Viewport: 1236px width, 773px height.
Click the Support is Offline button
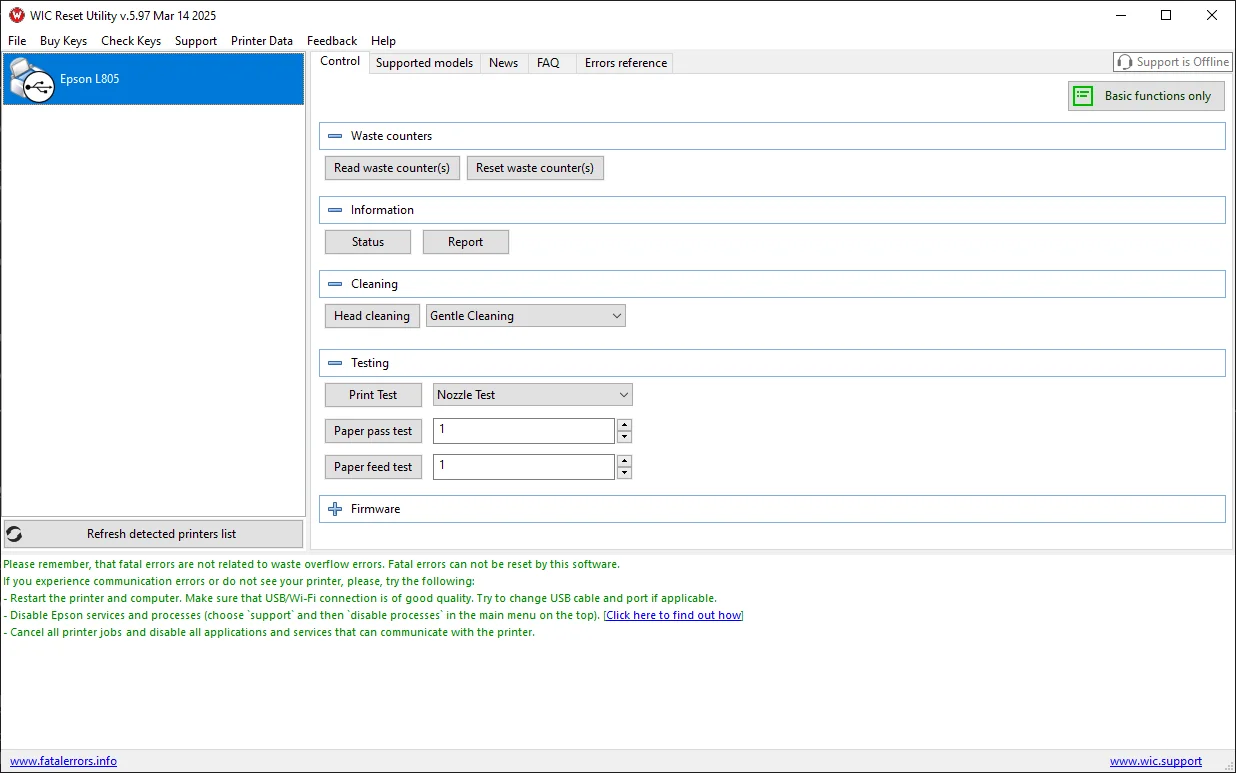[1172, 62]
